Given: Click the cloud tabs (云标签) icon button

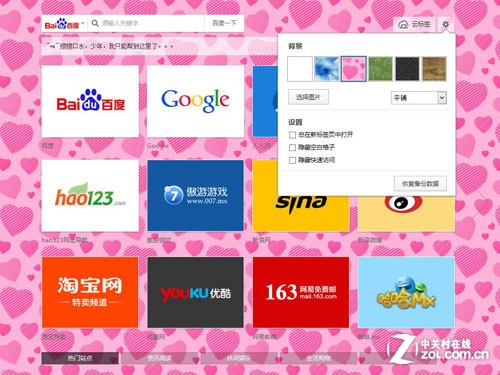Looking at the screenshot, I should [x=414, y=24].
